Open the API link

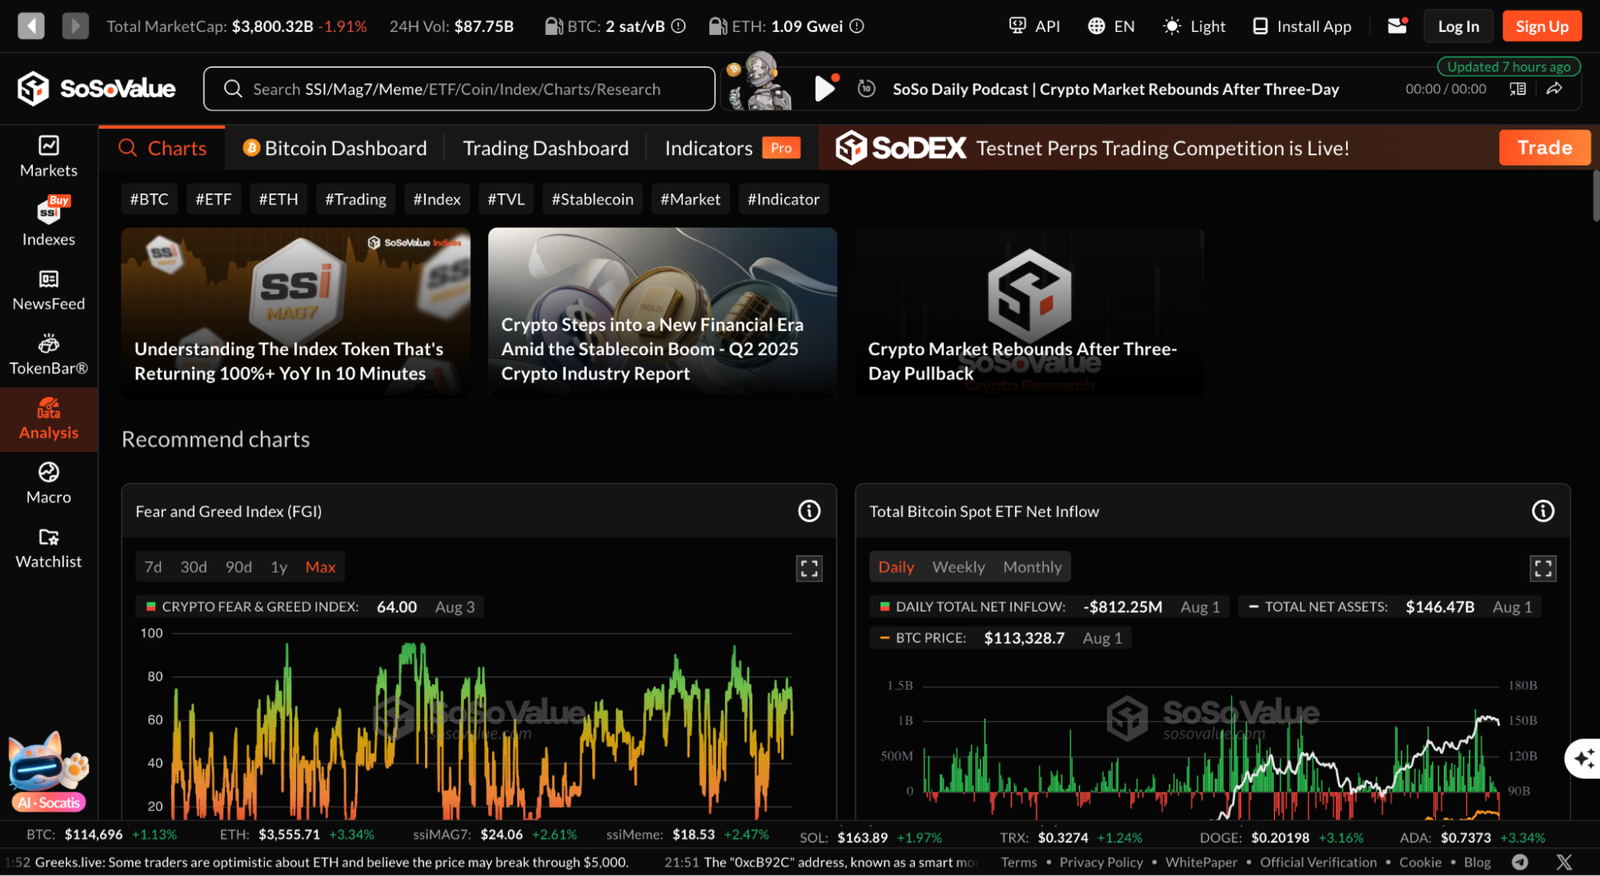coord(1034,26)
